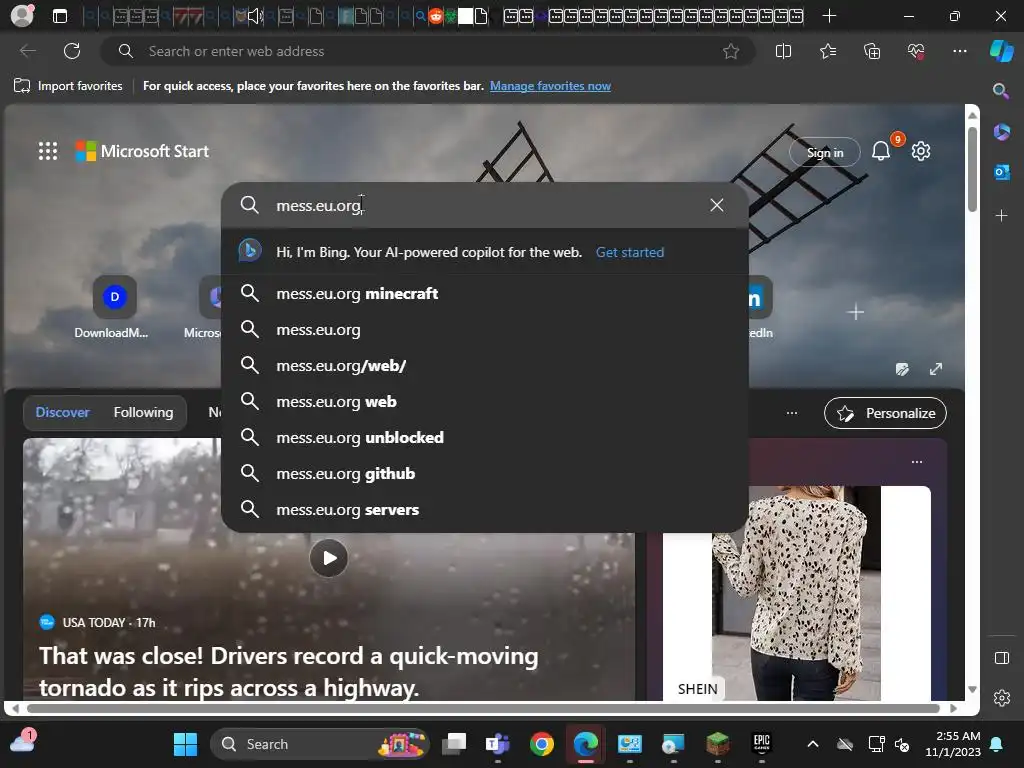The width and height of the screenshot is (1024, 768).
Task: Open the SHEIN ad card options ellipsis
Action: click(917, 462)
